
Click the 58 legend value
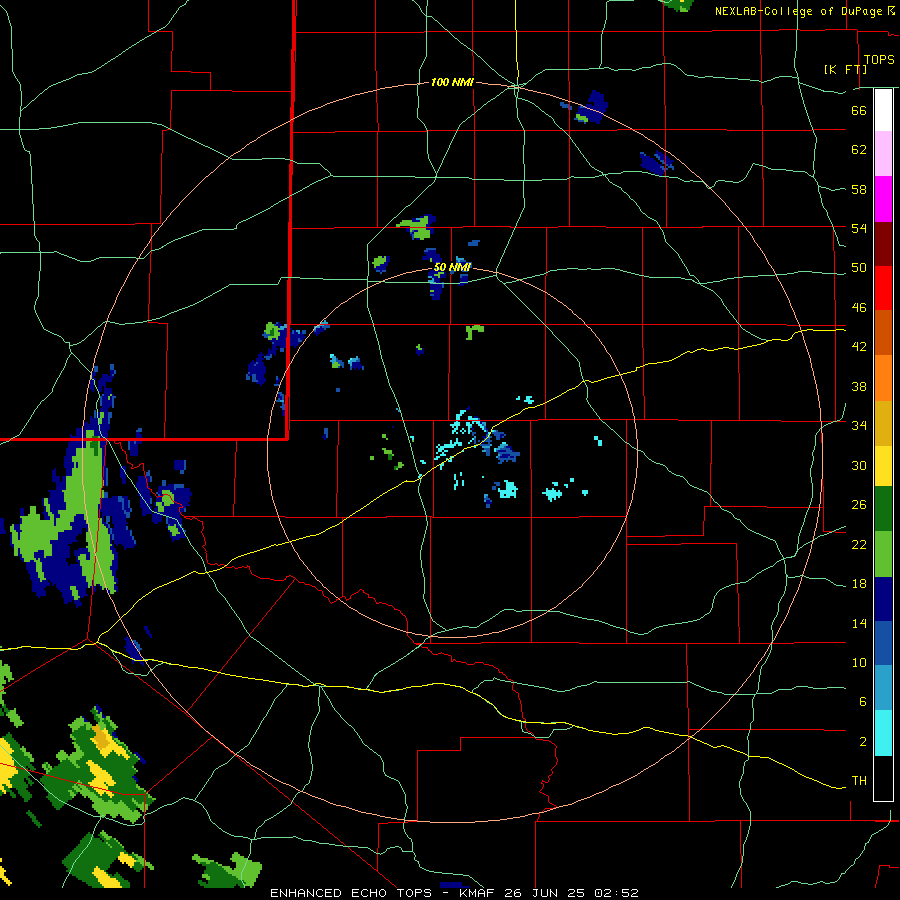859,189
